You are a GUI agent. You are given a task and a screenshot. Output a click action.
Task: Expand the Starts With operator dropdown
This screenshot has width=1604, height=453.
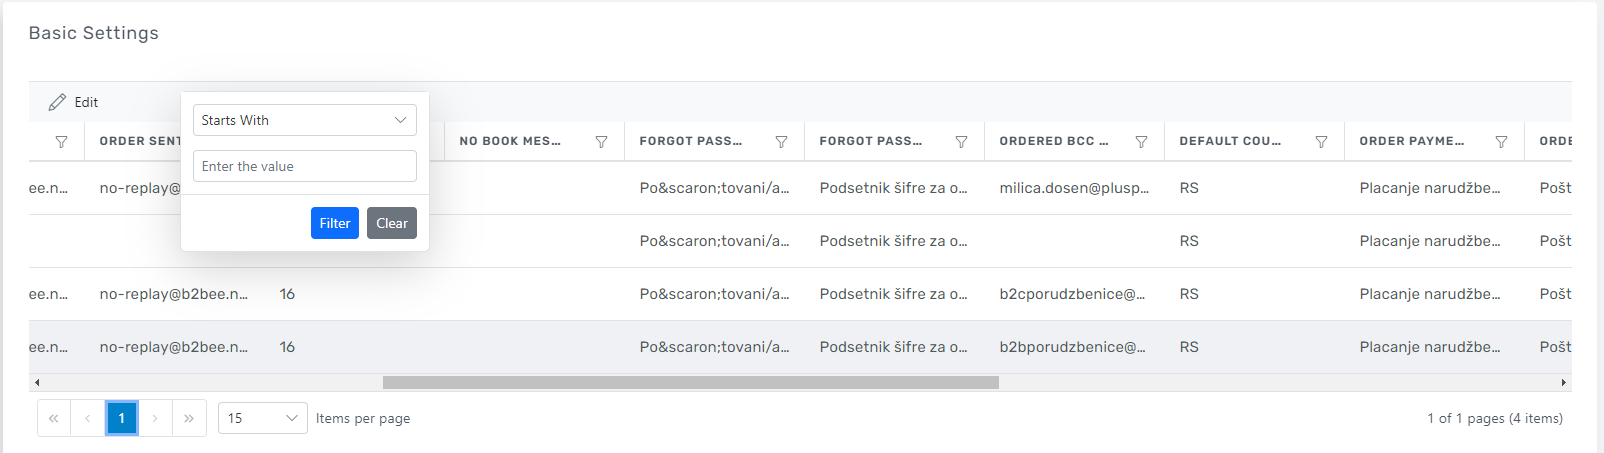pos(304,120)
